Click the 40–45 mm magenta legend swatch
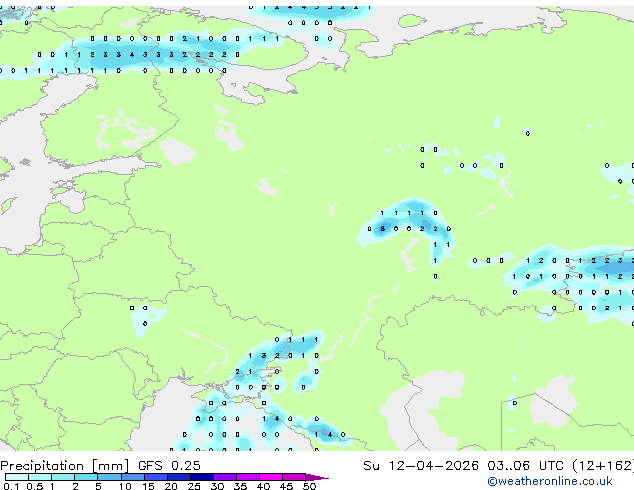 [x=271, y=477]
